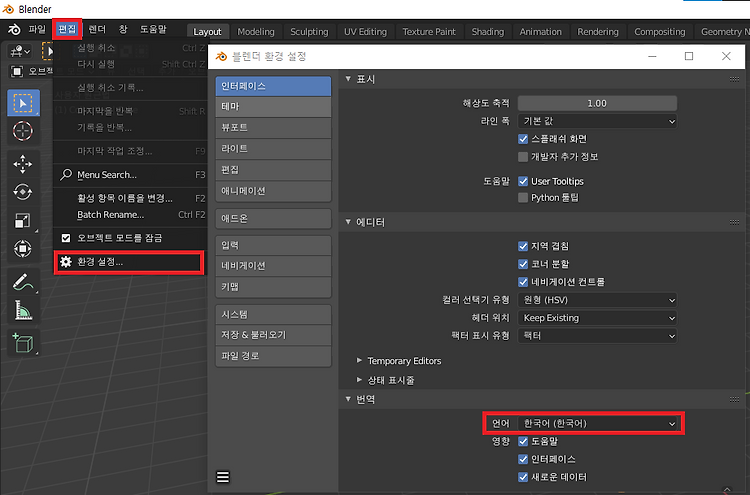Image resolution: width=750 pixels, height=495 pixels.
Task: Click the magnifier icon of Menu Search
Action: point(66,175)
